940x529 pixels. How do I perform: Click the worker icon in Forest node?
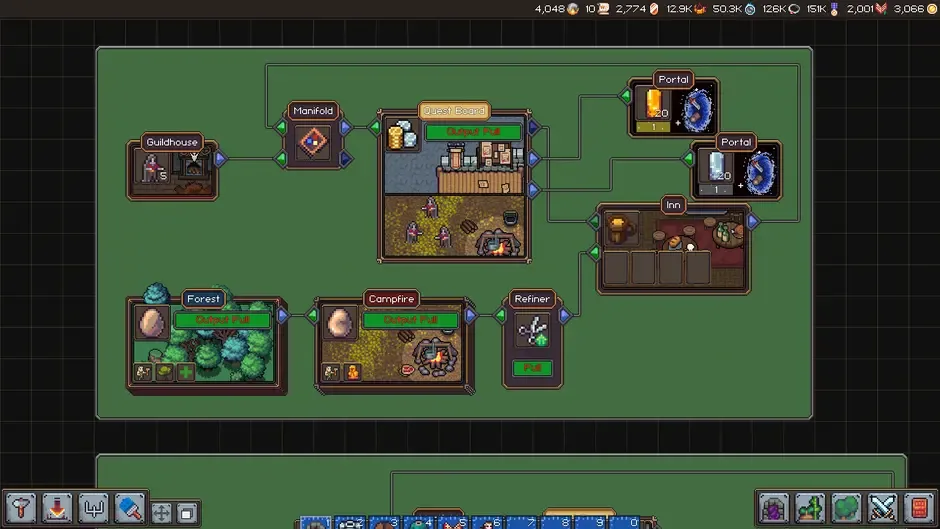click(x=143, y=372)
